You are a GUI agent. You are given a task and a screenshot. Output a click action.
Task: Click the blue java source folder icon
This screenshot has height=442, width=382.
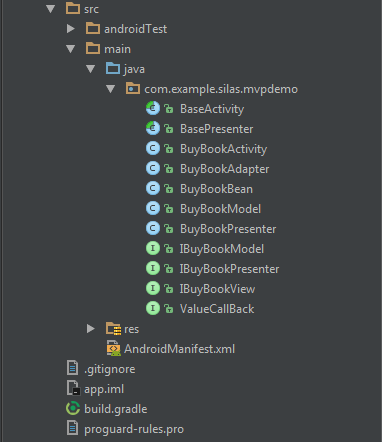pos(113,68)
